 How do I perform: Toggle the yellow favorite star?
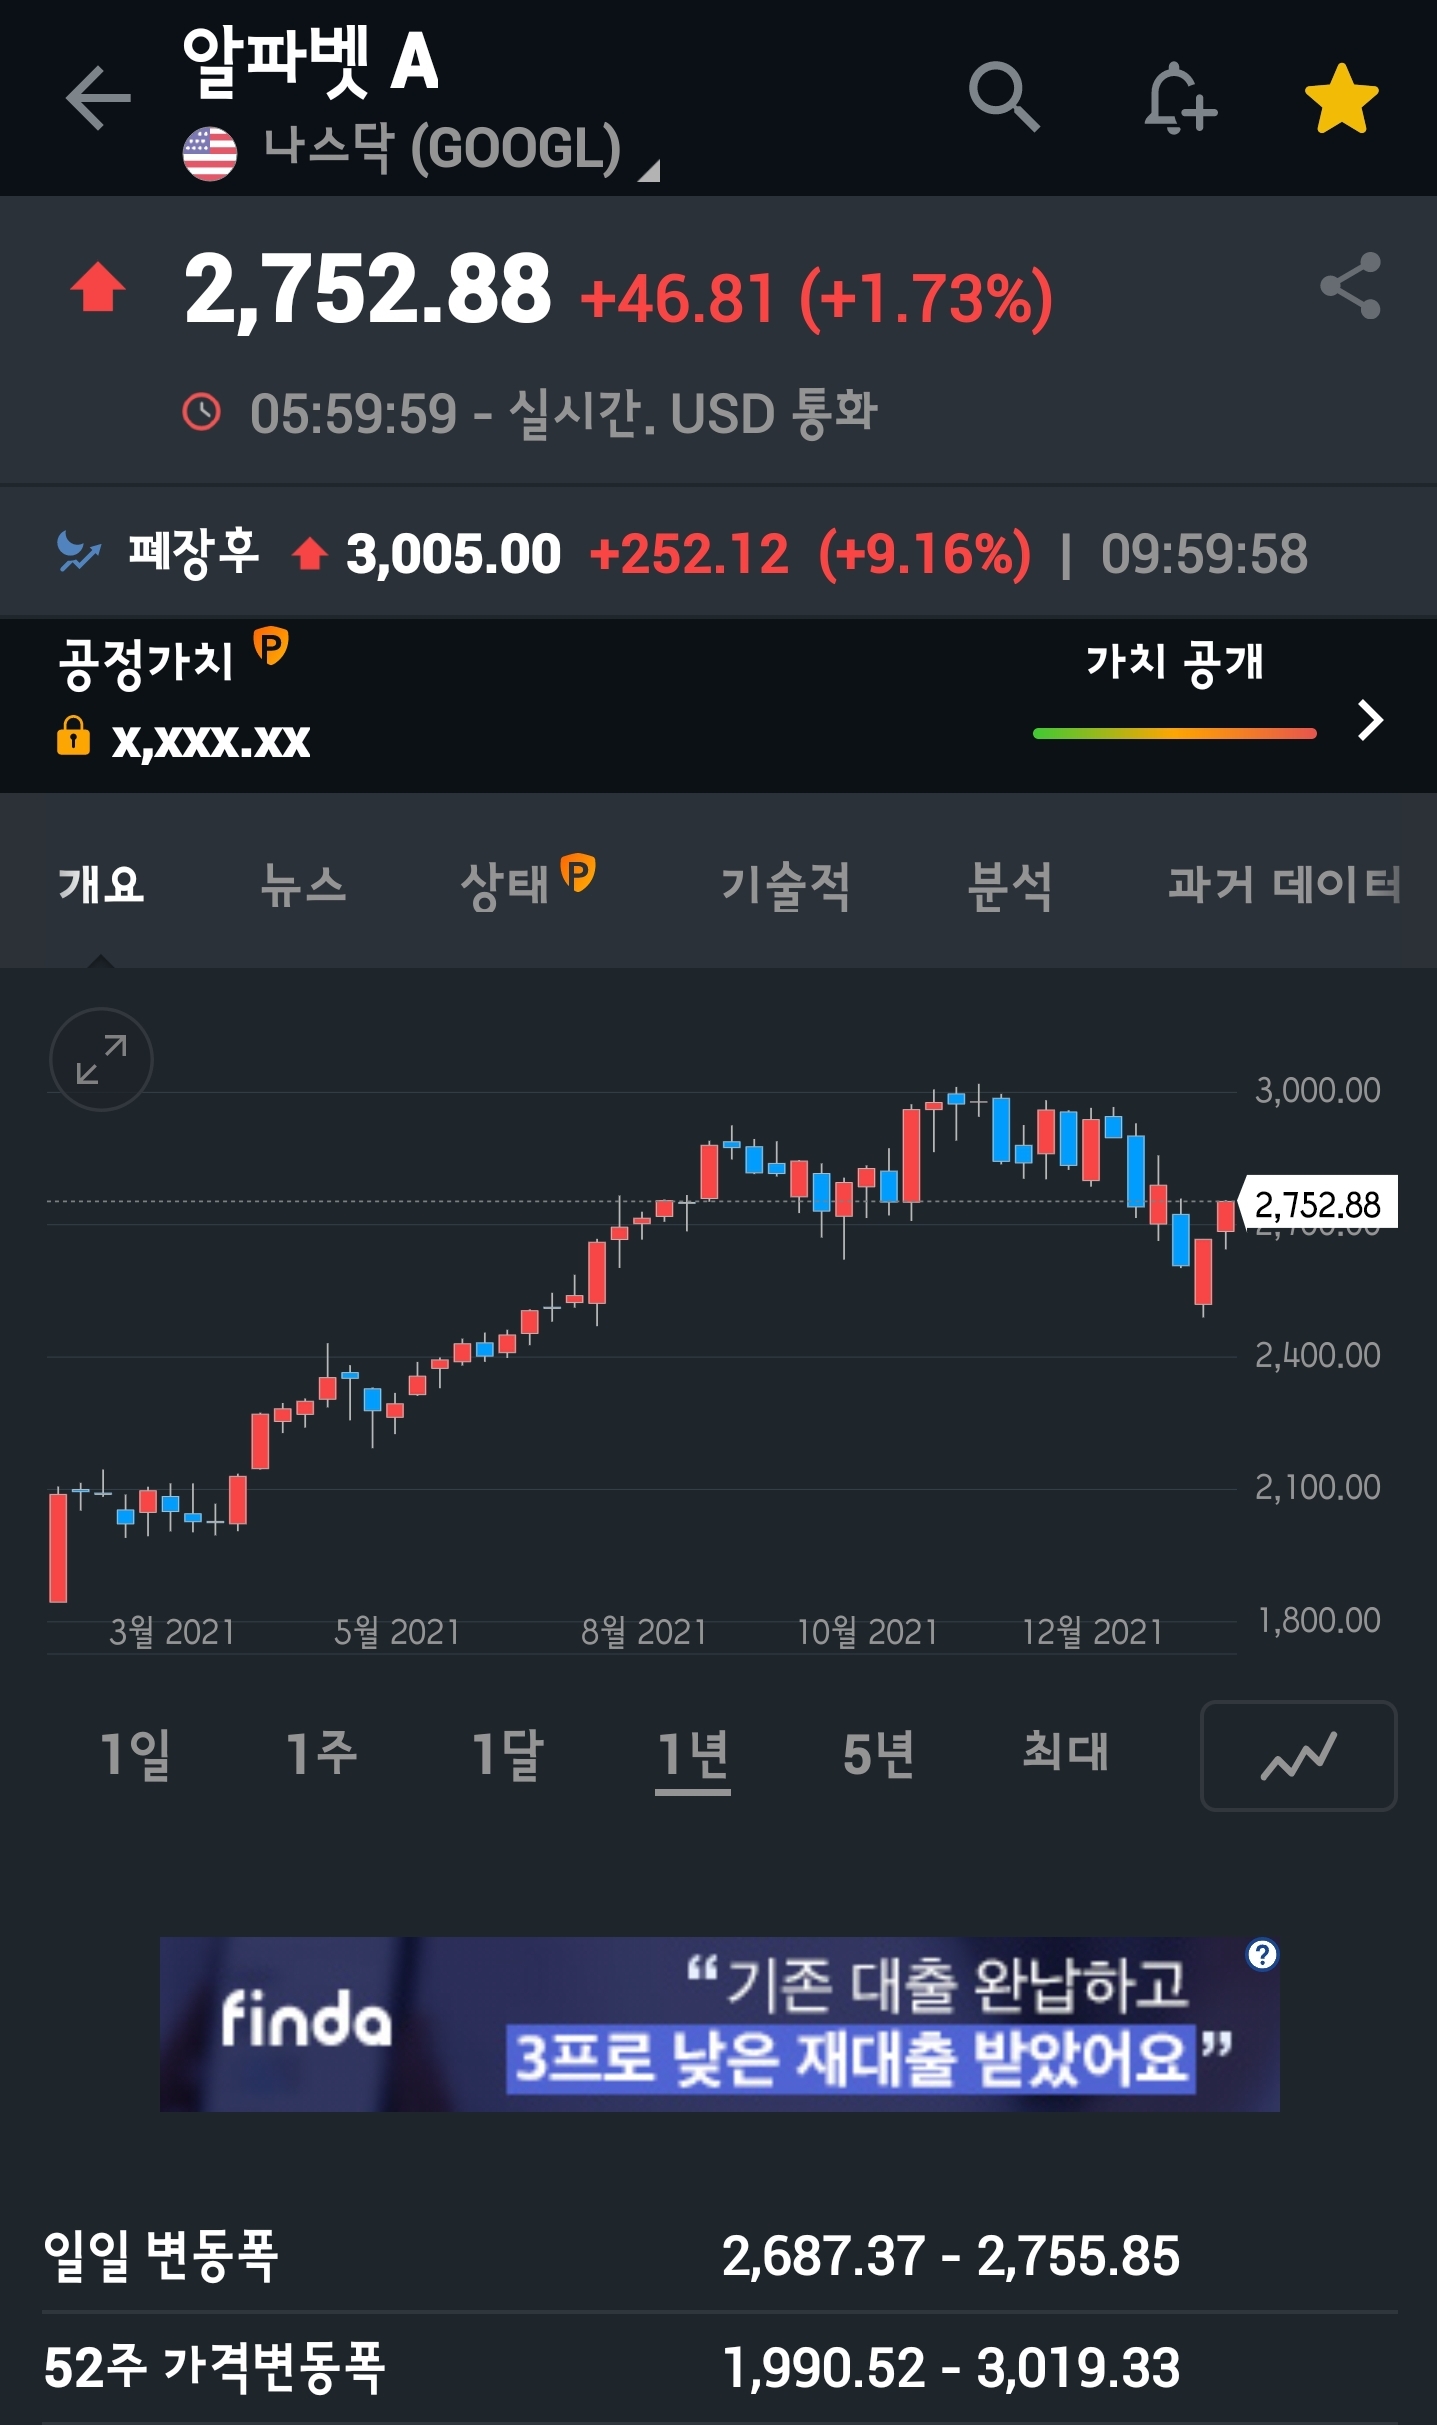pos(1341,98)
